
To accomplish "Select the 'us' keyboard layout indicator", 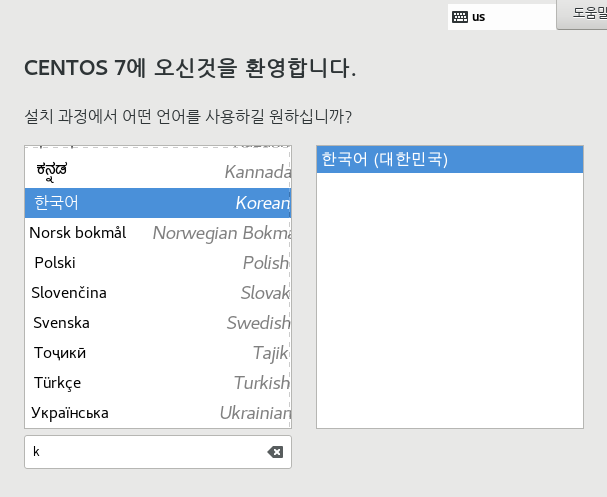I will pos(502,17).
